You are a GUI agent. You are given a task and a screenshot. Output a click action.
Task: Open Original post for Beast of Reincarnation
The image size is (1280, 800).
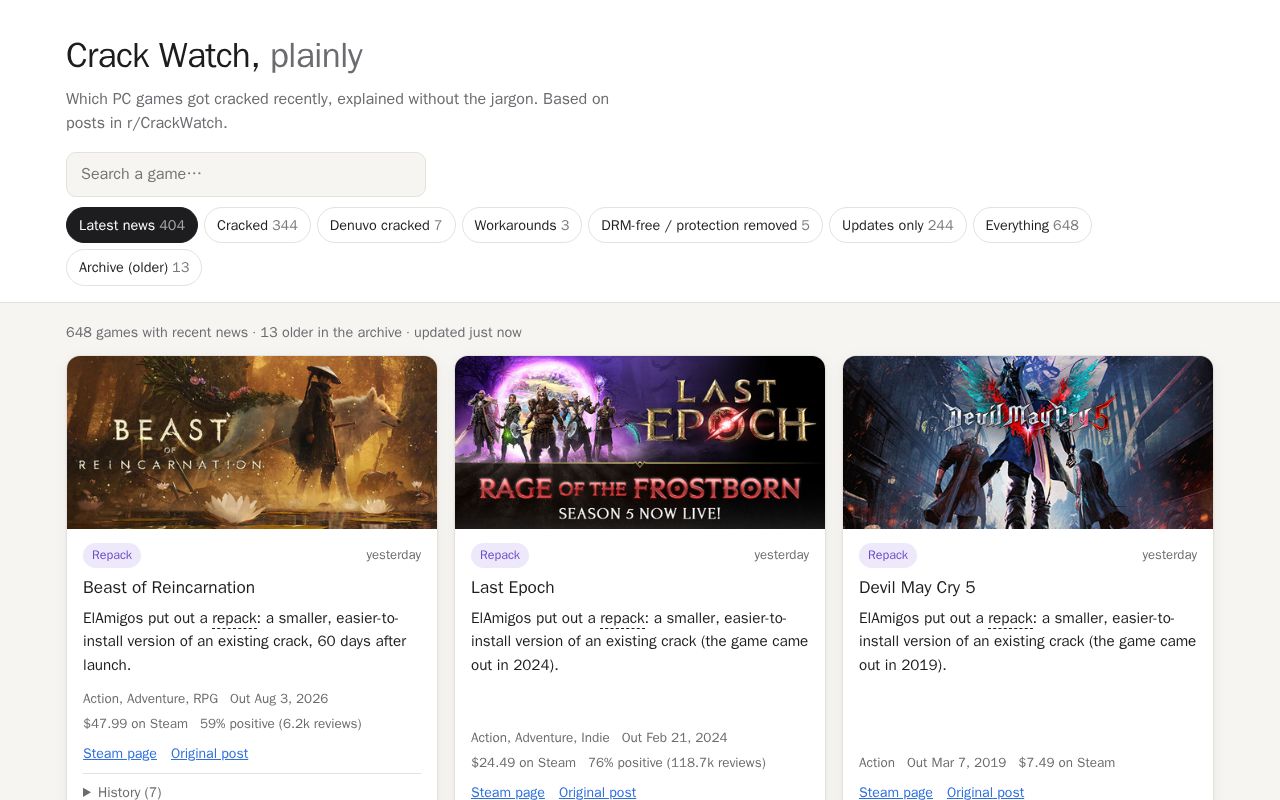coord(209,753)
